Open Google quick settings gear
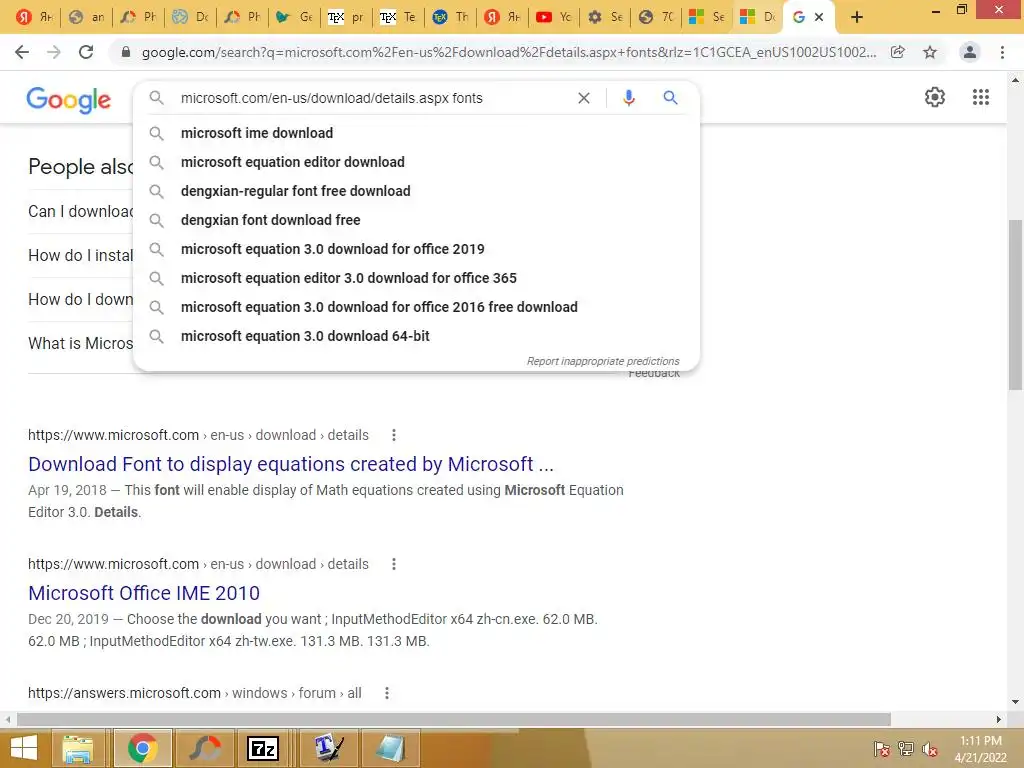 (x=935, y=97)
